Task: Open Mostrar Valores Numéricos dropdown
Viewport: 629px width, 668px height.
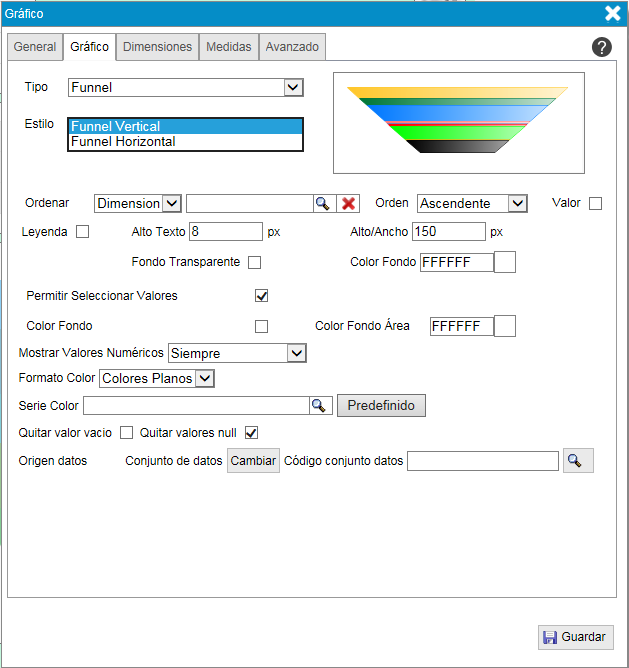Action: tap(237, 353)
